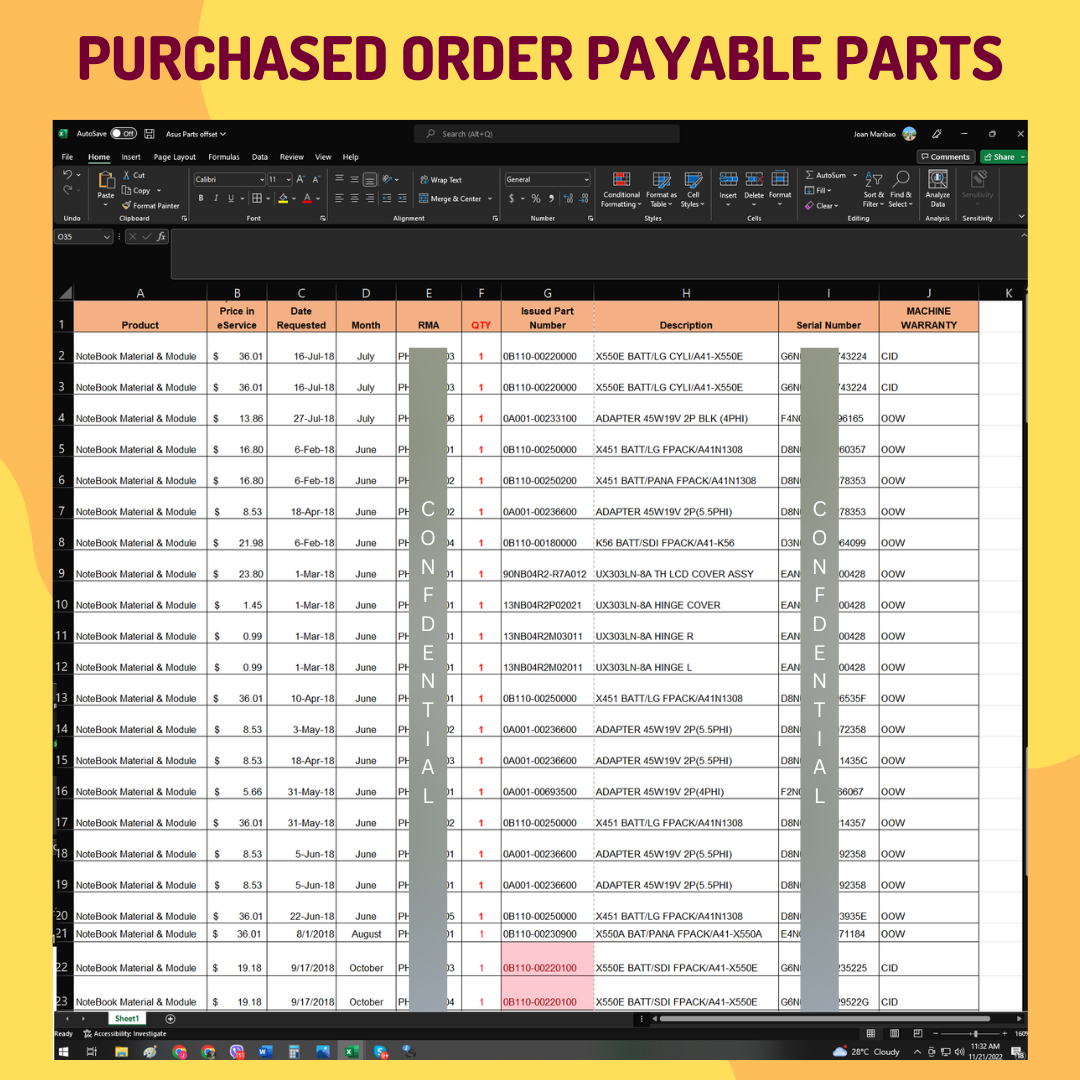Open the File menu
Screen dimensions: 1080x1080
[67, 157]
